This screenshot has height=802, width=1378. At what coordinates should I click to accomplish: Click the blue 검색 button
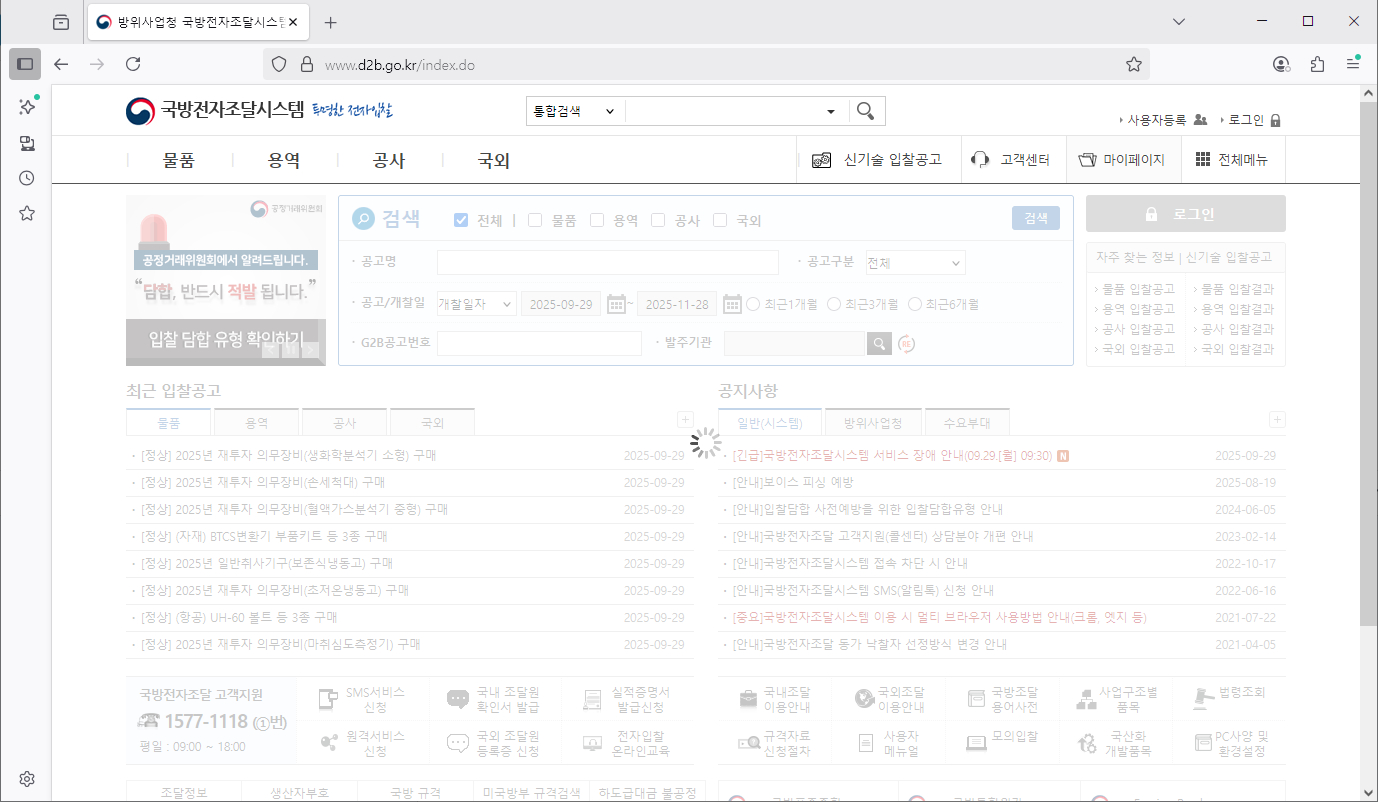pyautogui.click(x=1035, y=218)
